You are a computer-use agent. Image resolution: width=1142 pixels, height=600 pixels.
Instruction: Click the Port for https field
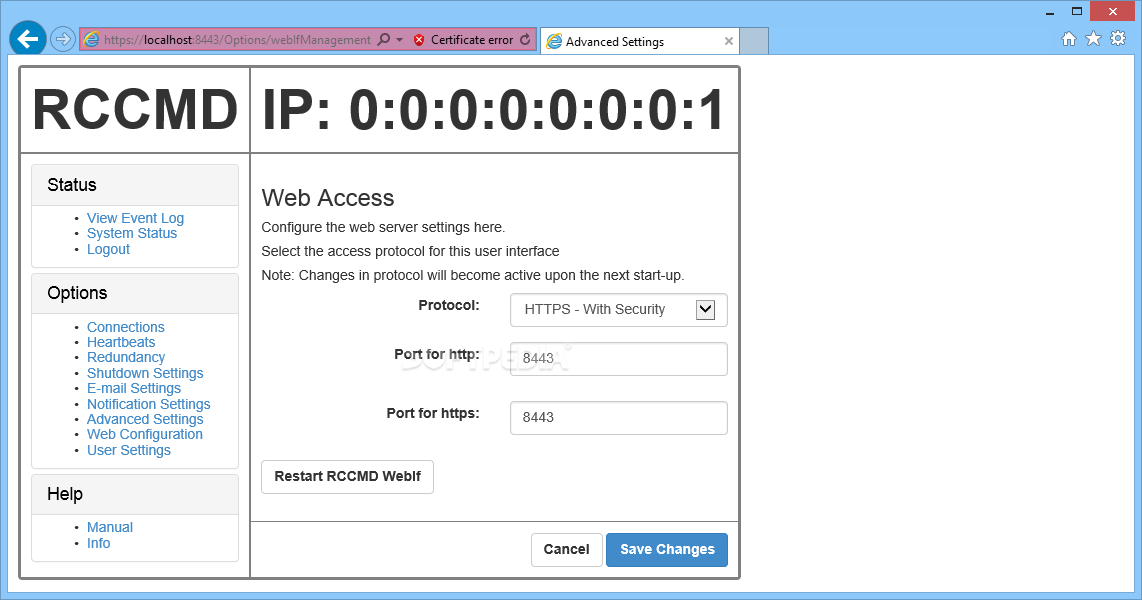coord(618,418)
